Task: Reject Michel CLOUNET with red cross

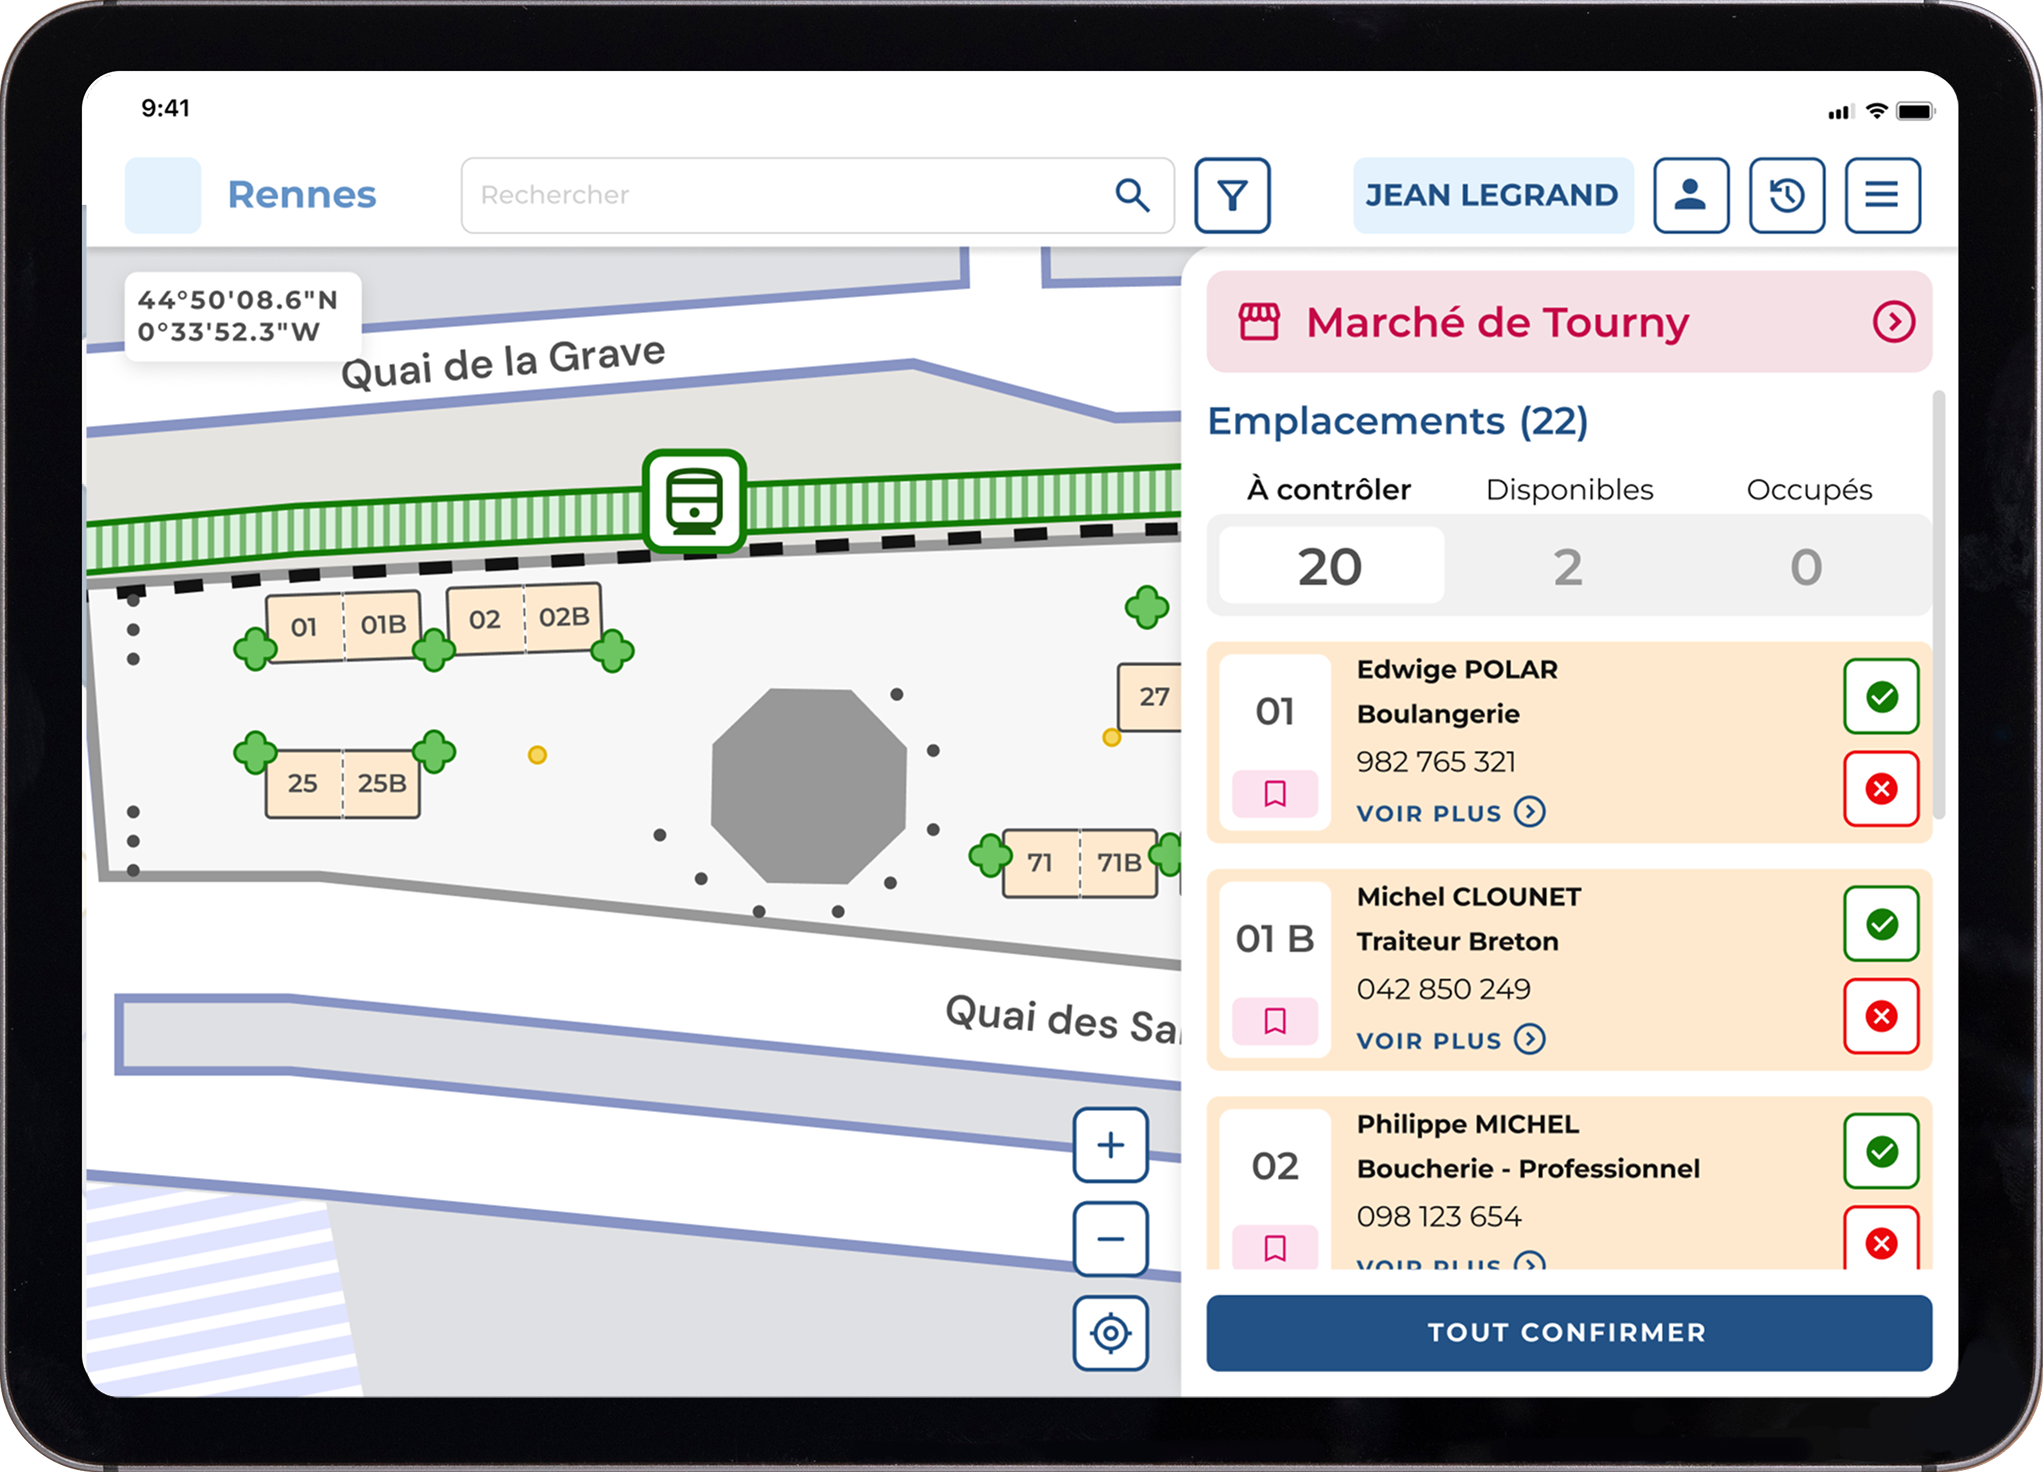Action: point(1880,1016)
